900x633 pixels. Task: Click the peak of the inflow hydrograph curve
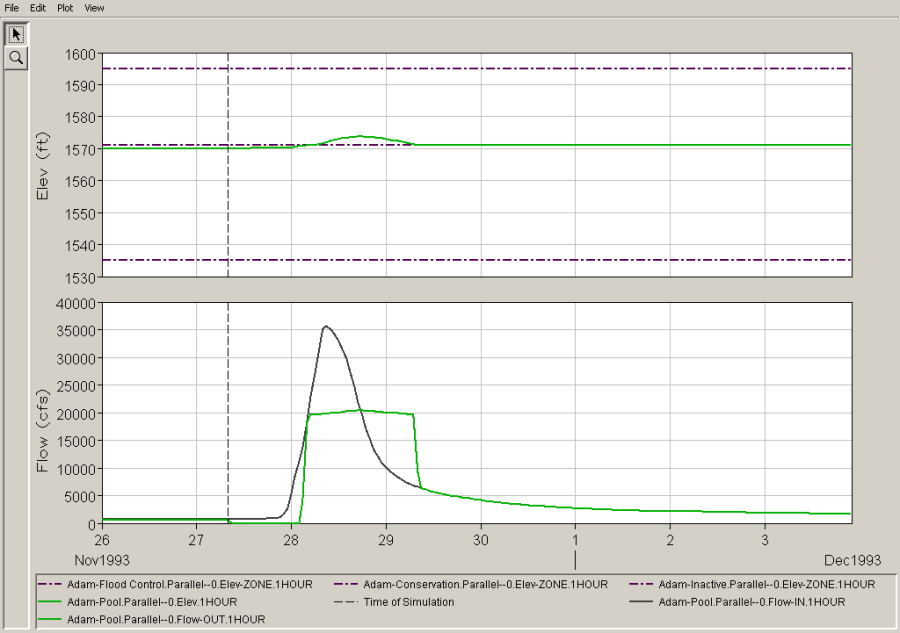326,326
